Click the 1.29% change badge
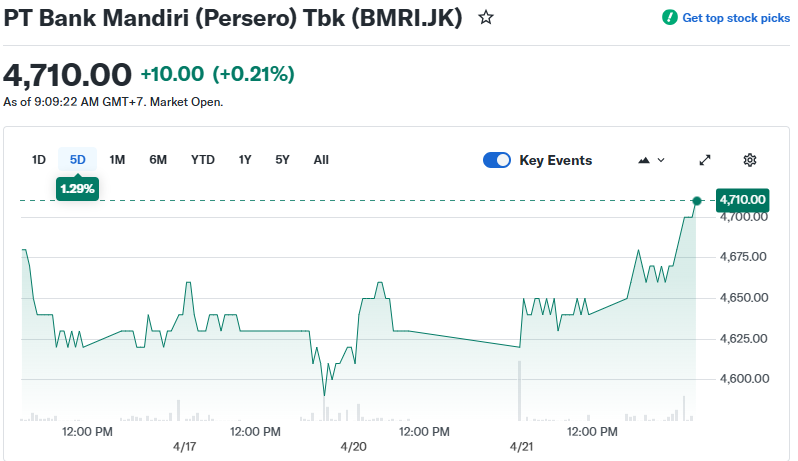The image size is (798, 461). (77, 188)
